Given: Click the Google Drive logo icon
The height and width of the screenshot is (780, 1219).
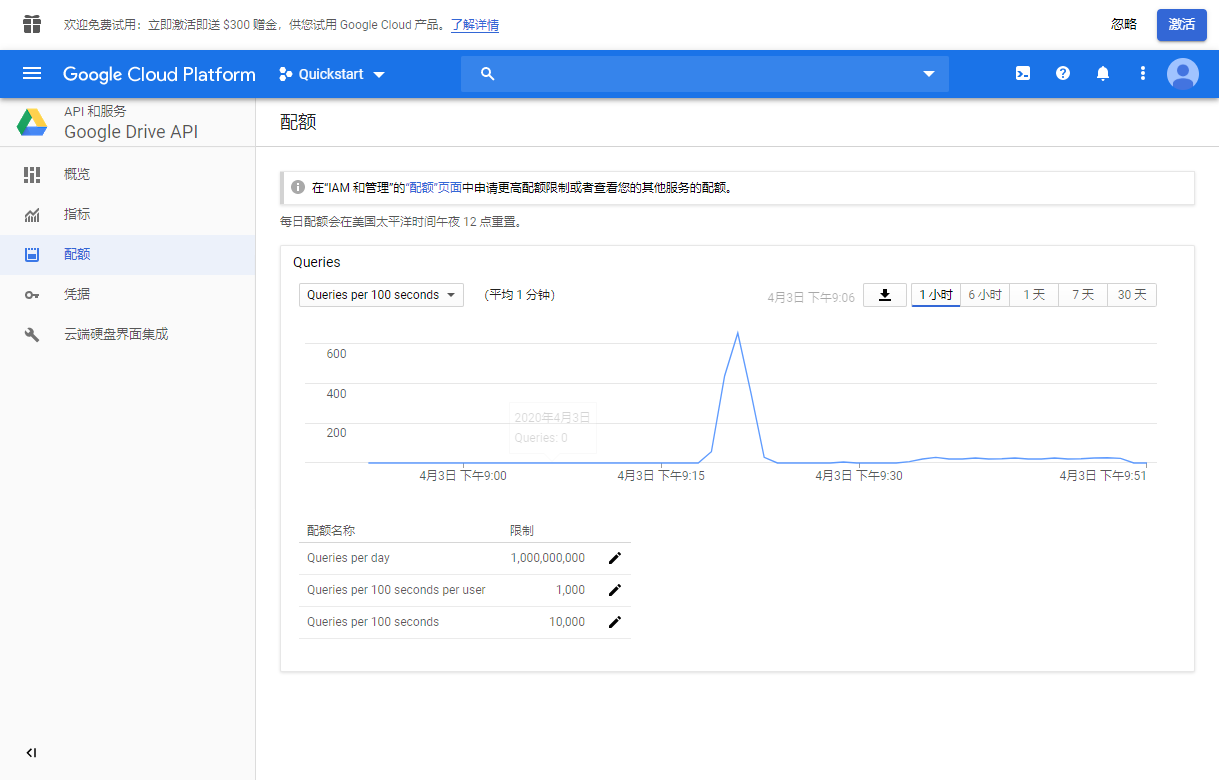Looking at the screenshot, I should coord(32,122).
